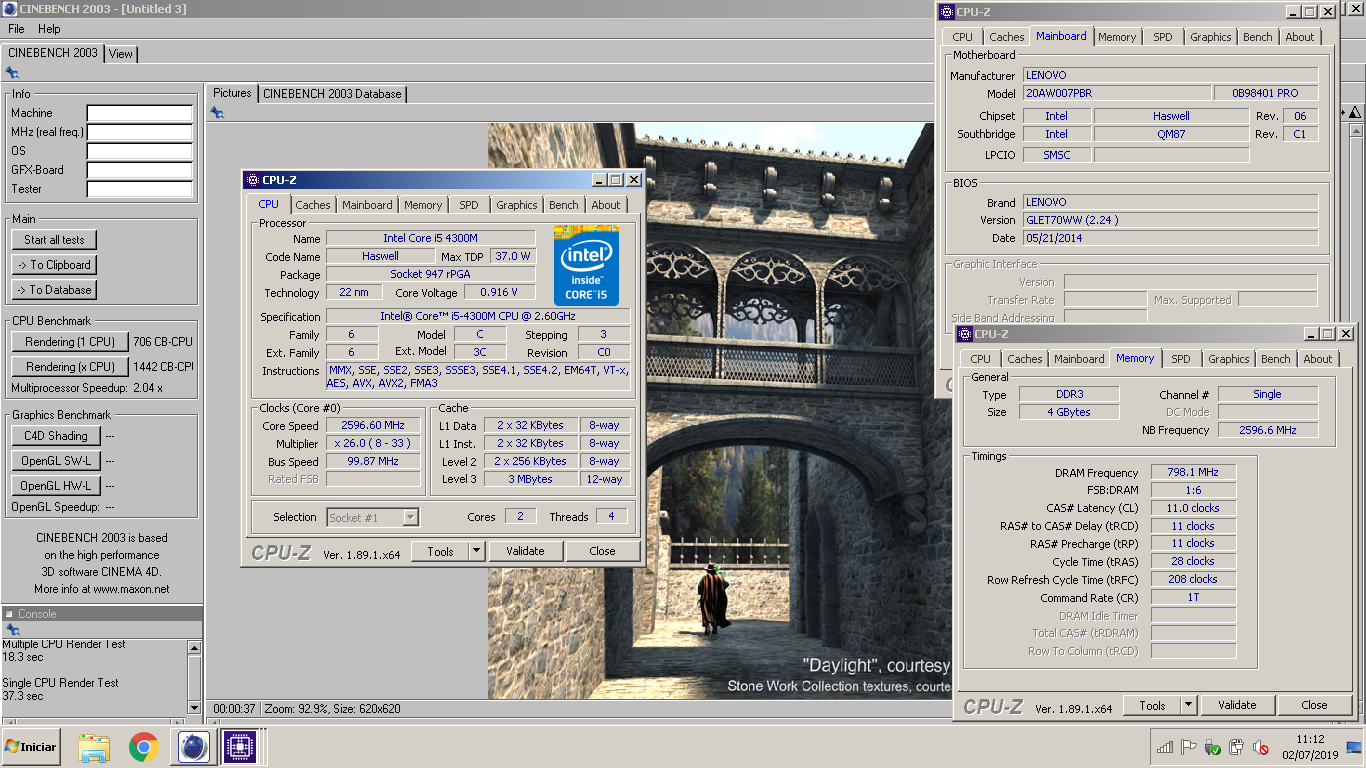Expand Tools dropdown arrow in front CPU-Z
Screen dimensions: 1366x768
(x=477, y=551)
